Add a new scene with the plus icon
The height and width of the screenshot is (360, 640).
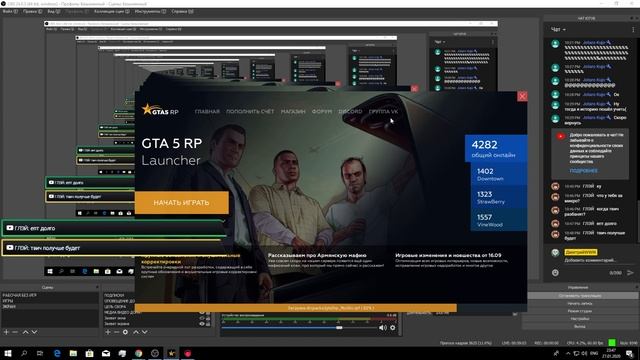[6, 332]
